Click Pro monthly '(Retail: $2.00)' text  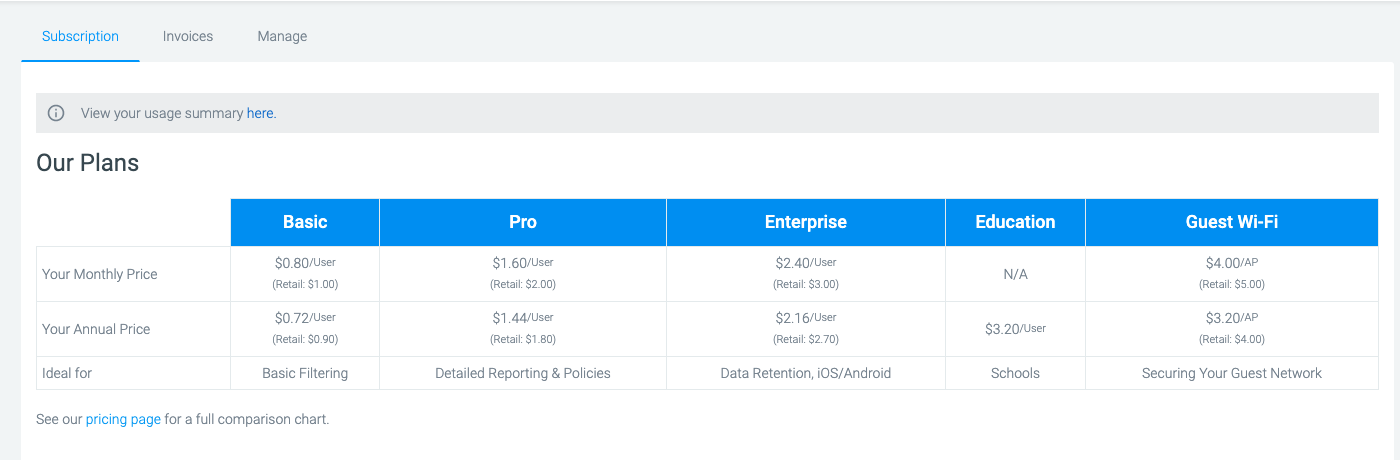(523, 284)
